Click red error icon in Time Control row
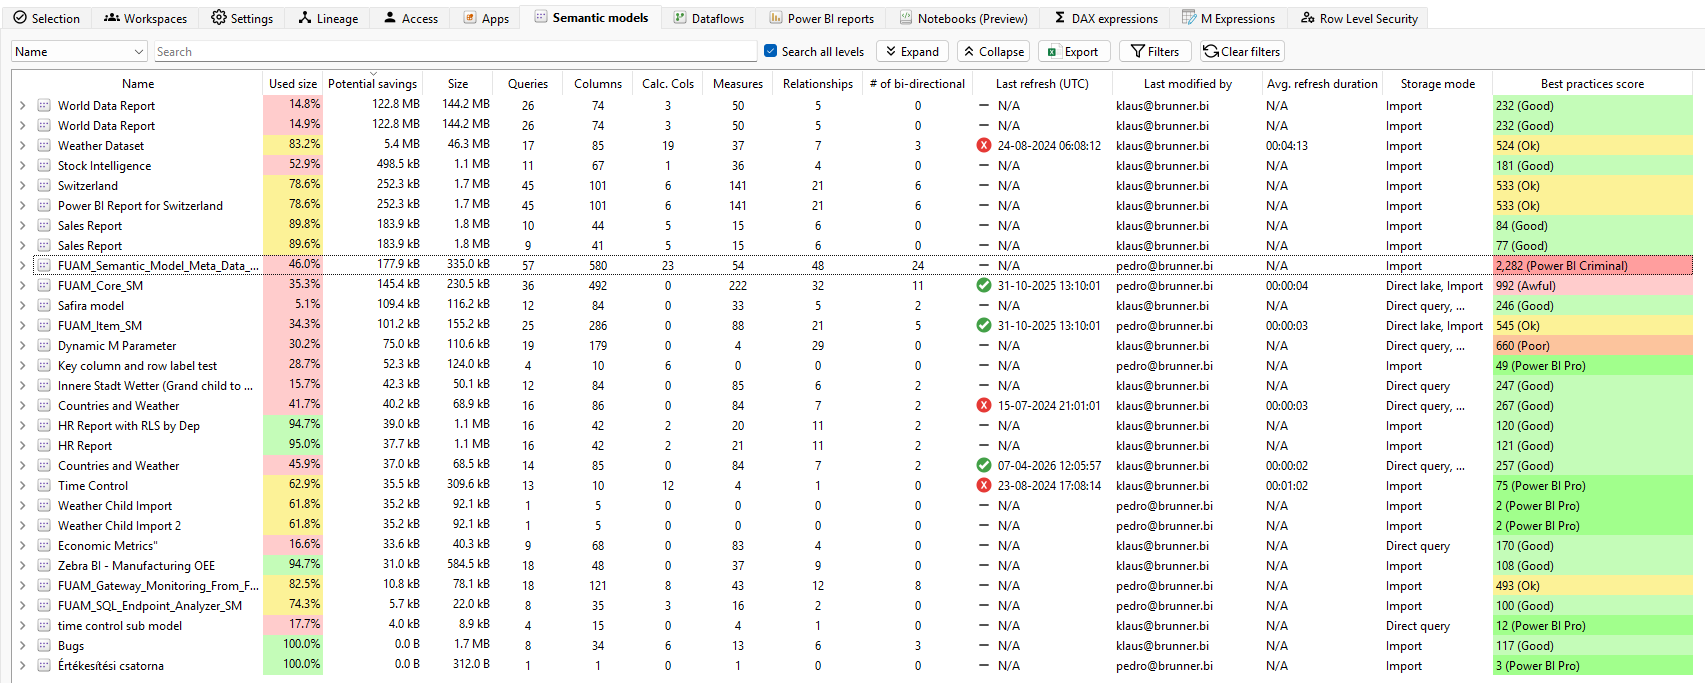1705x683 pixels. coord(984,485)
